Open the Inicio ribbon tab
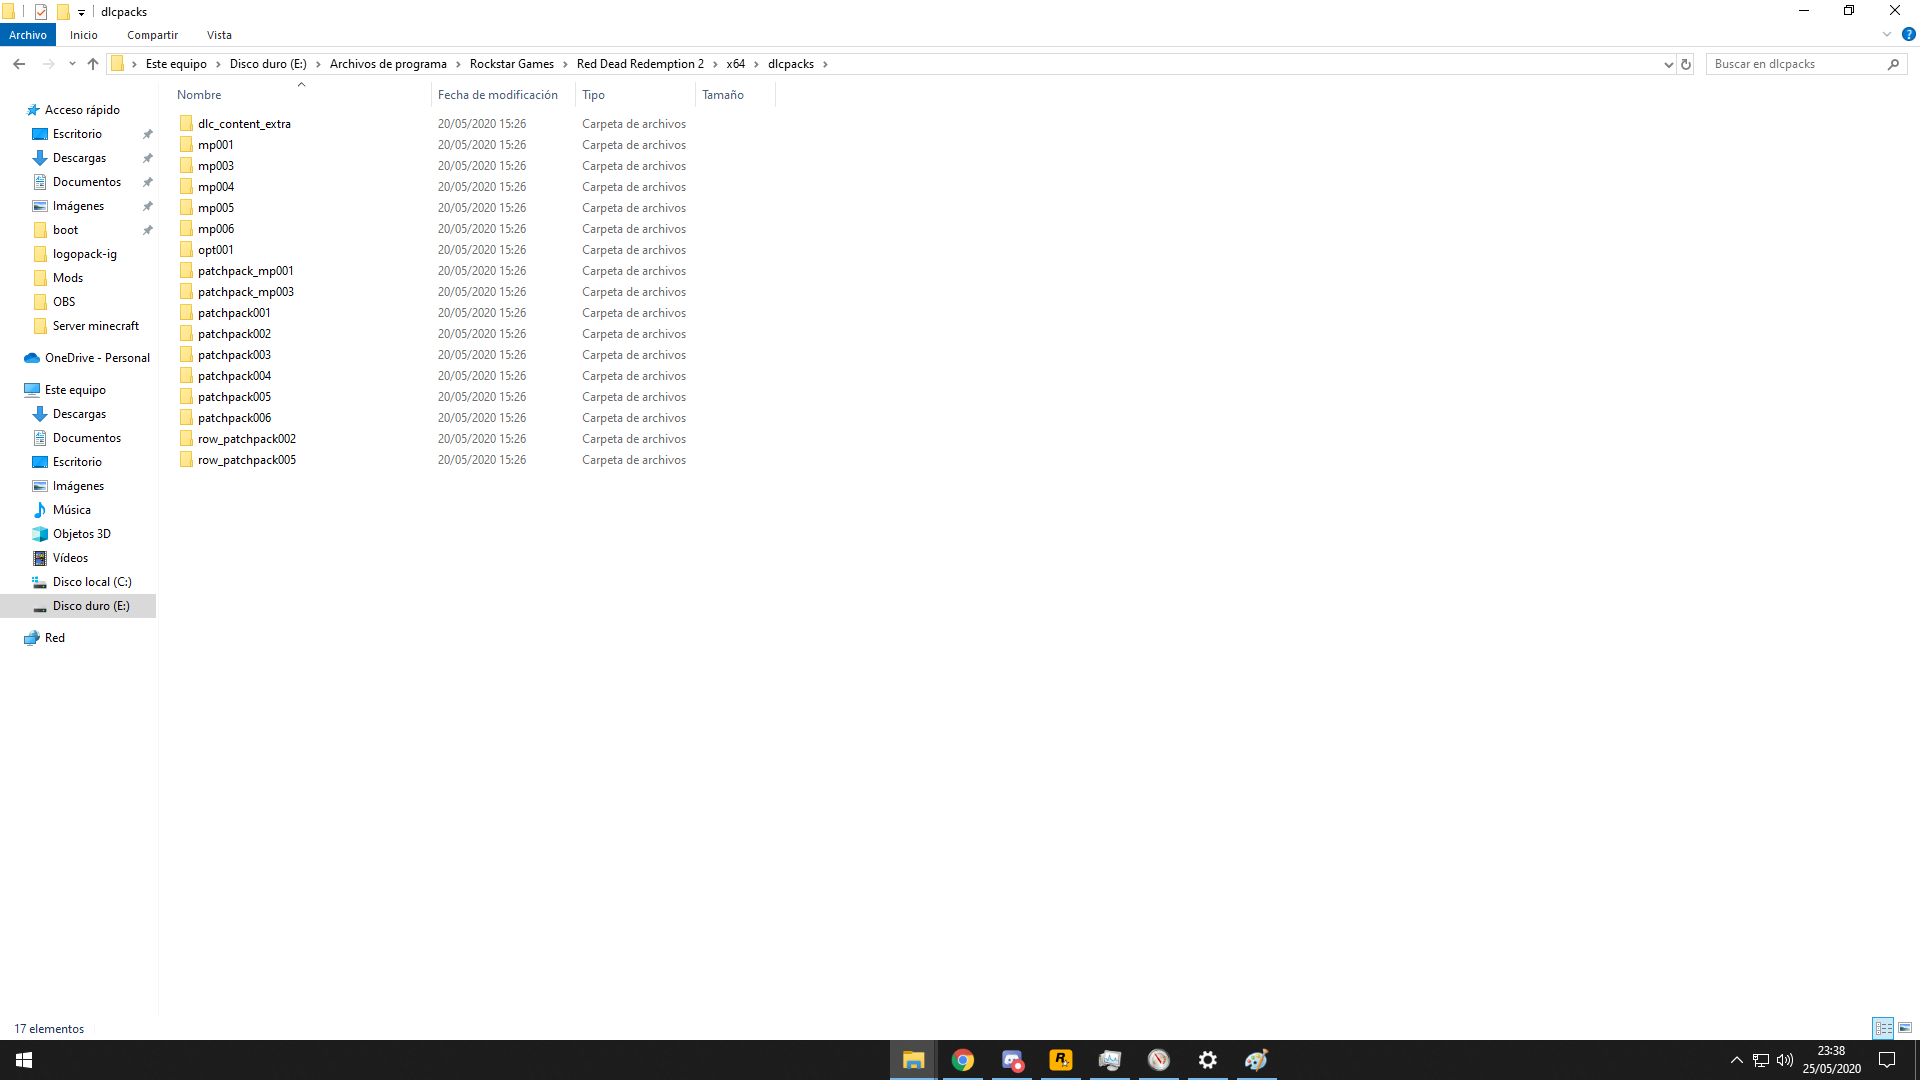1920x1080 pixels. click(84, 35)
